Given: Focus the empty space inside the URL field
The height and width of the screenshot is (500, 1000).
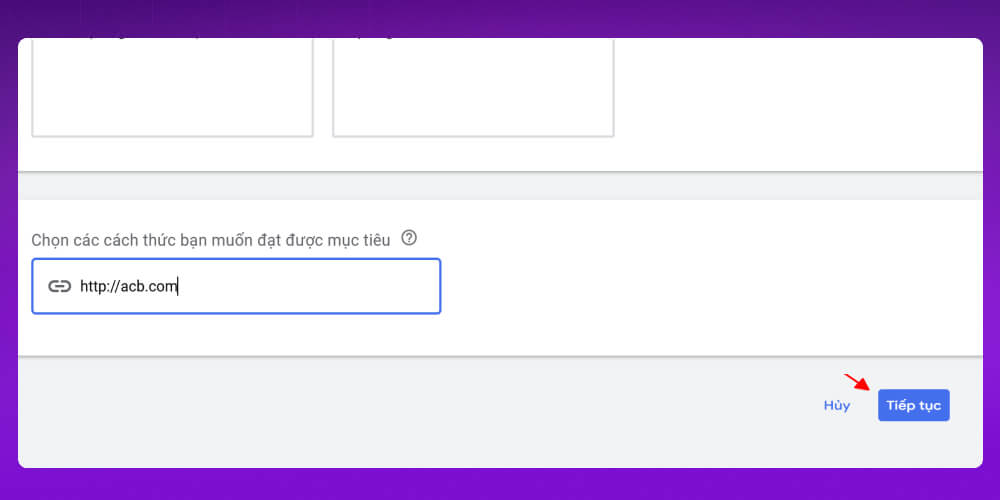Looking at the screenshot, I should 310,286.
